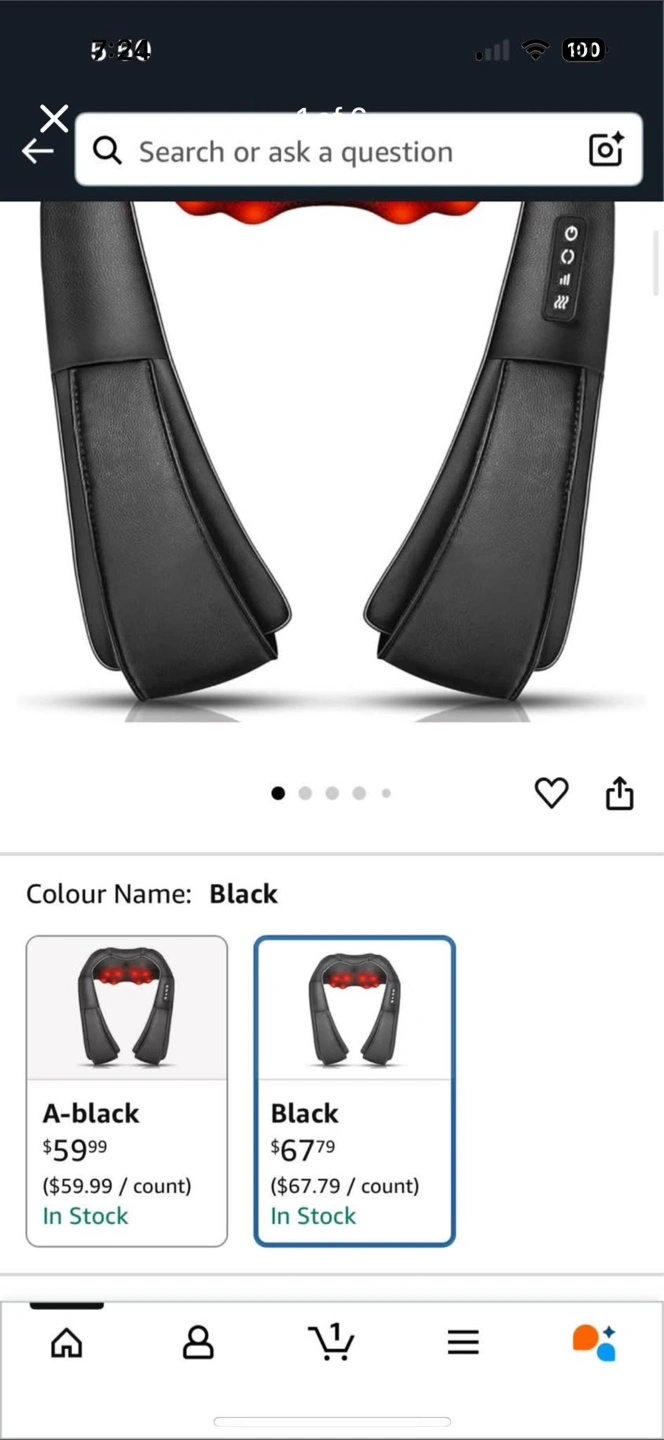This screenshot has height=1440, width=664.
Task: Tap the main massager product image
Action: click(330, 462)
